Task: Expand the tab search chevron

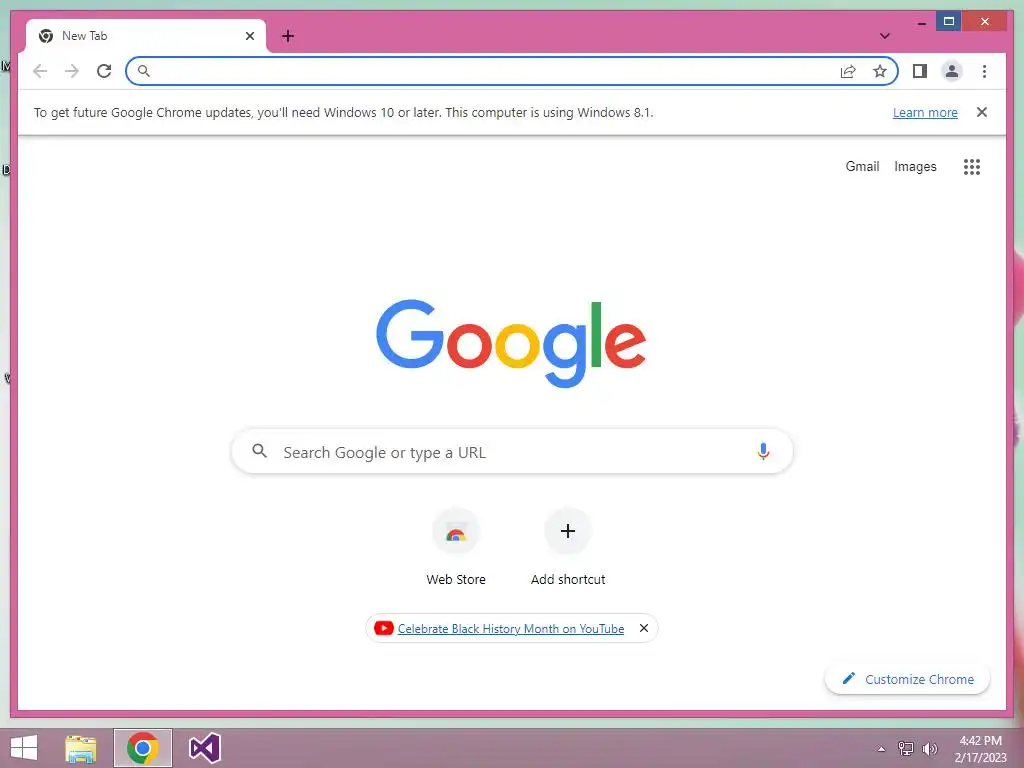Action: tap(884, 36)
